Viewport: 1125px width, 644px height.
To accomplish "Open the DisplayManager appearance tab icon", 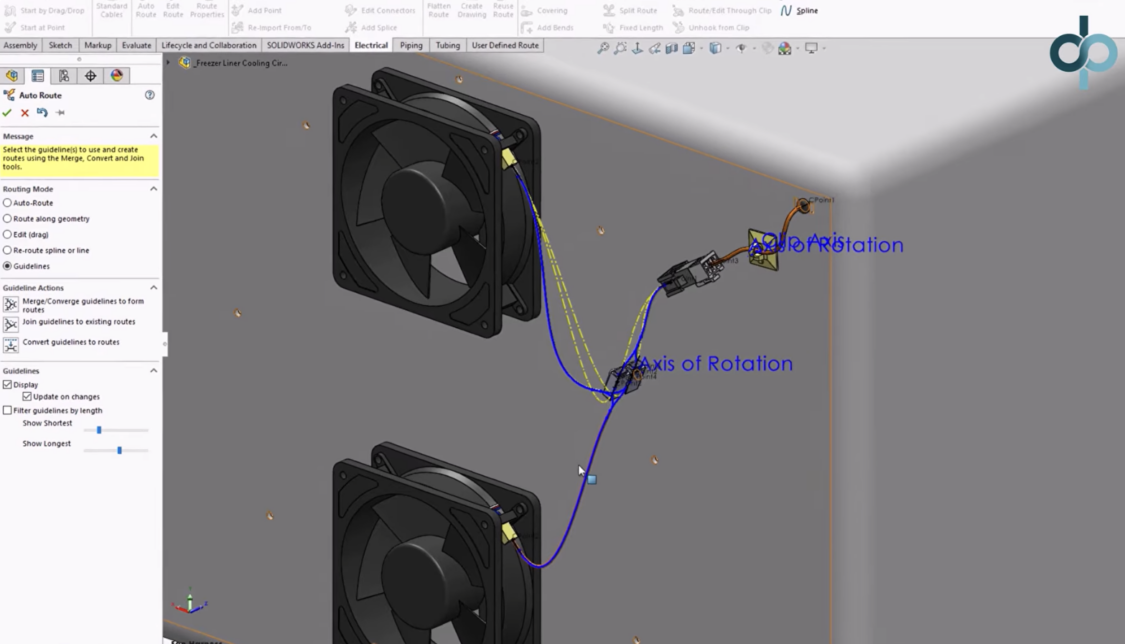I will tap(117, 76).
